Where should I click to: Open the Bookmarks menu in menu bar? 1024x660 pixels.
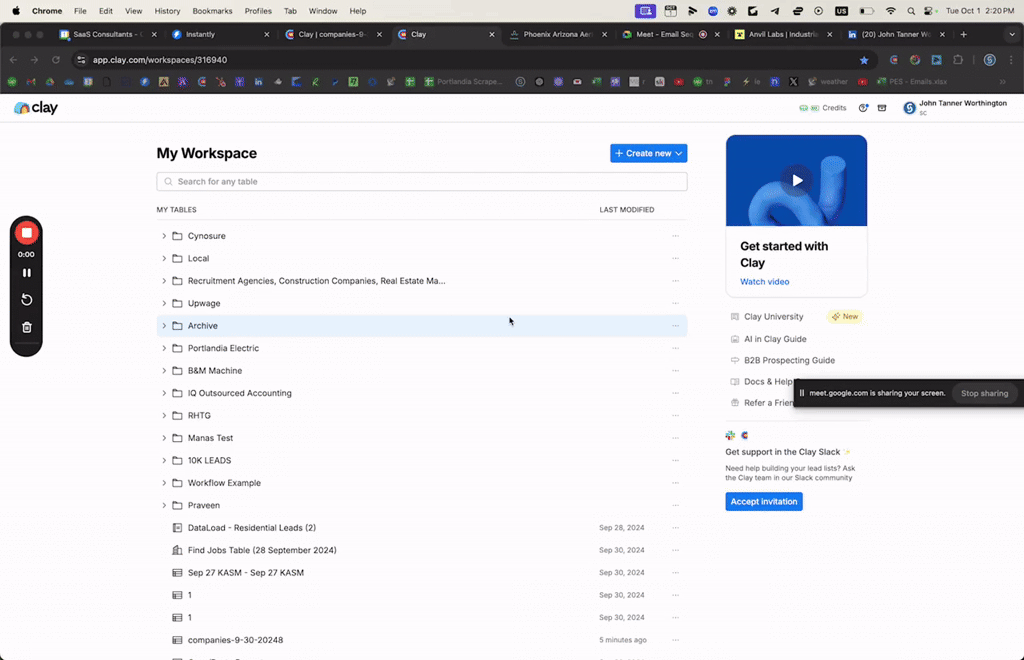(211, 11)
